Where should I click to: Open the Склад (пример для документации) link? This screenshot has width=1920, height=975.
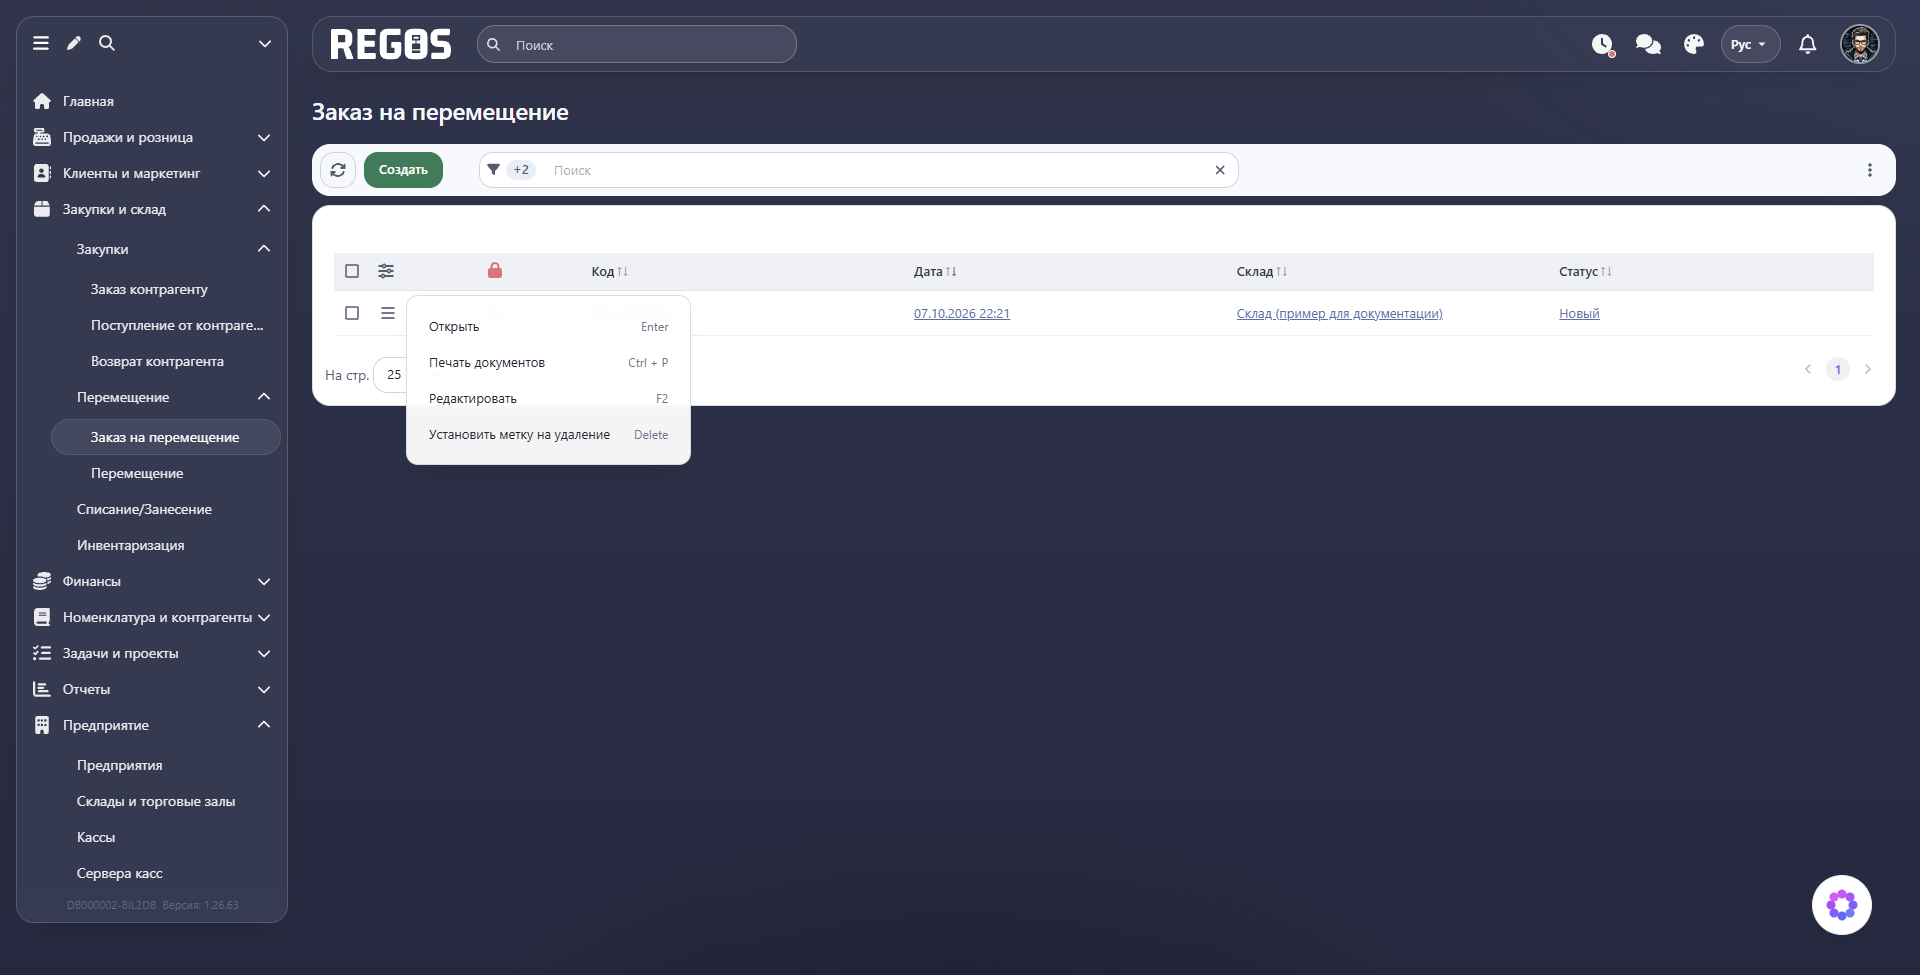pos(1339,314)
